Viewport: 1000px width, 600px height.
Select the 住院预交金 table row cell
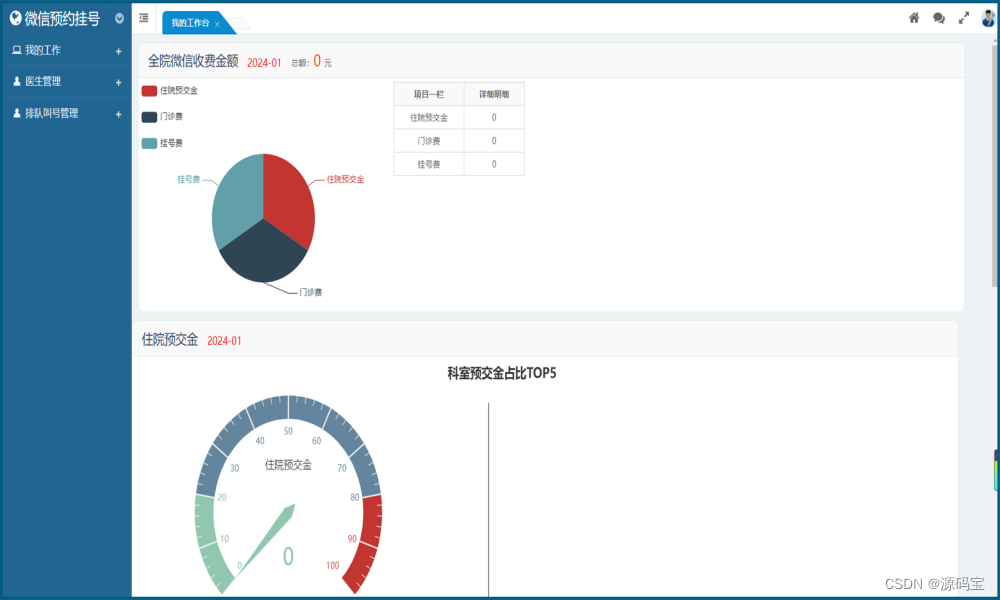tap(429, 117)
